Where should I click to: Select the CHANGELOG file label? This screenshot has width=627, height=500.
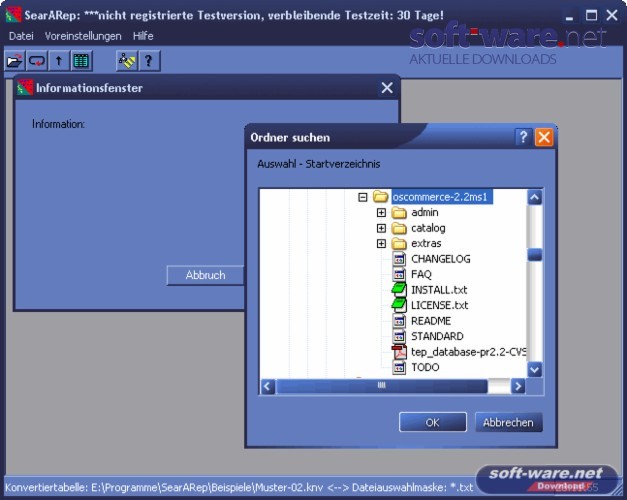click(x=441, y=259)
